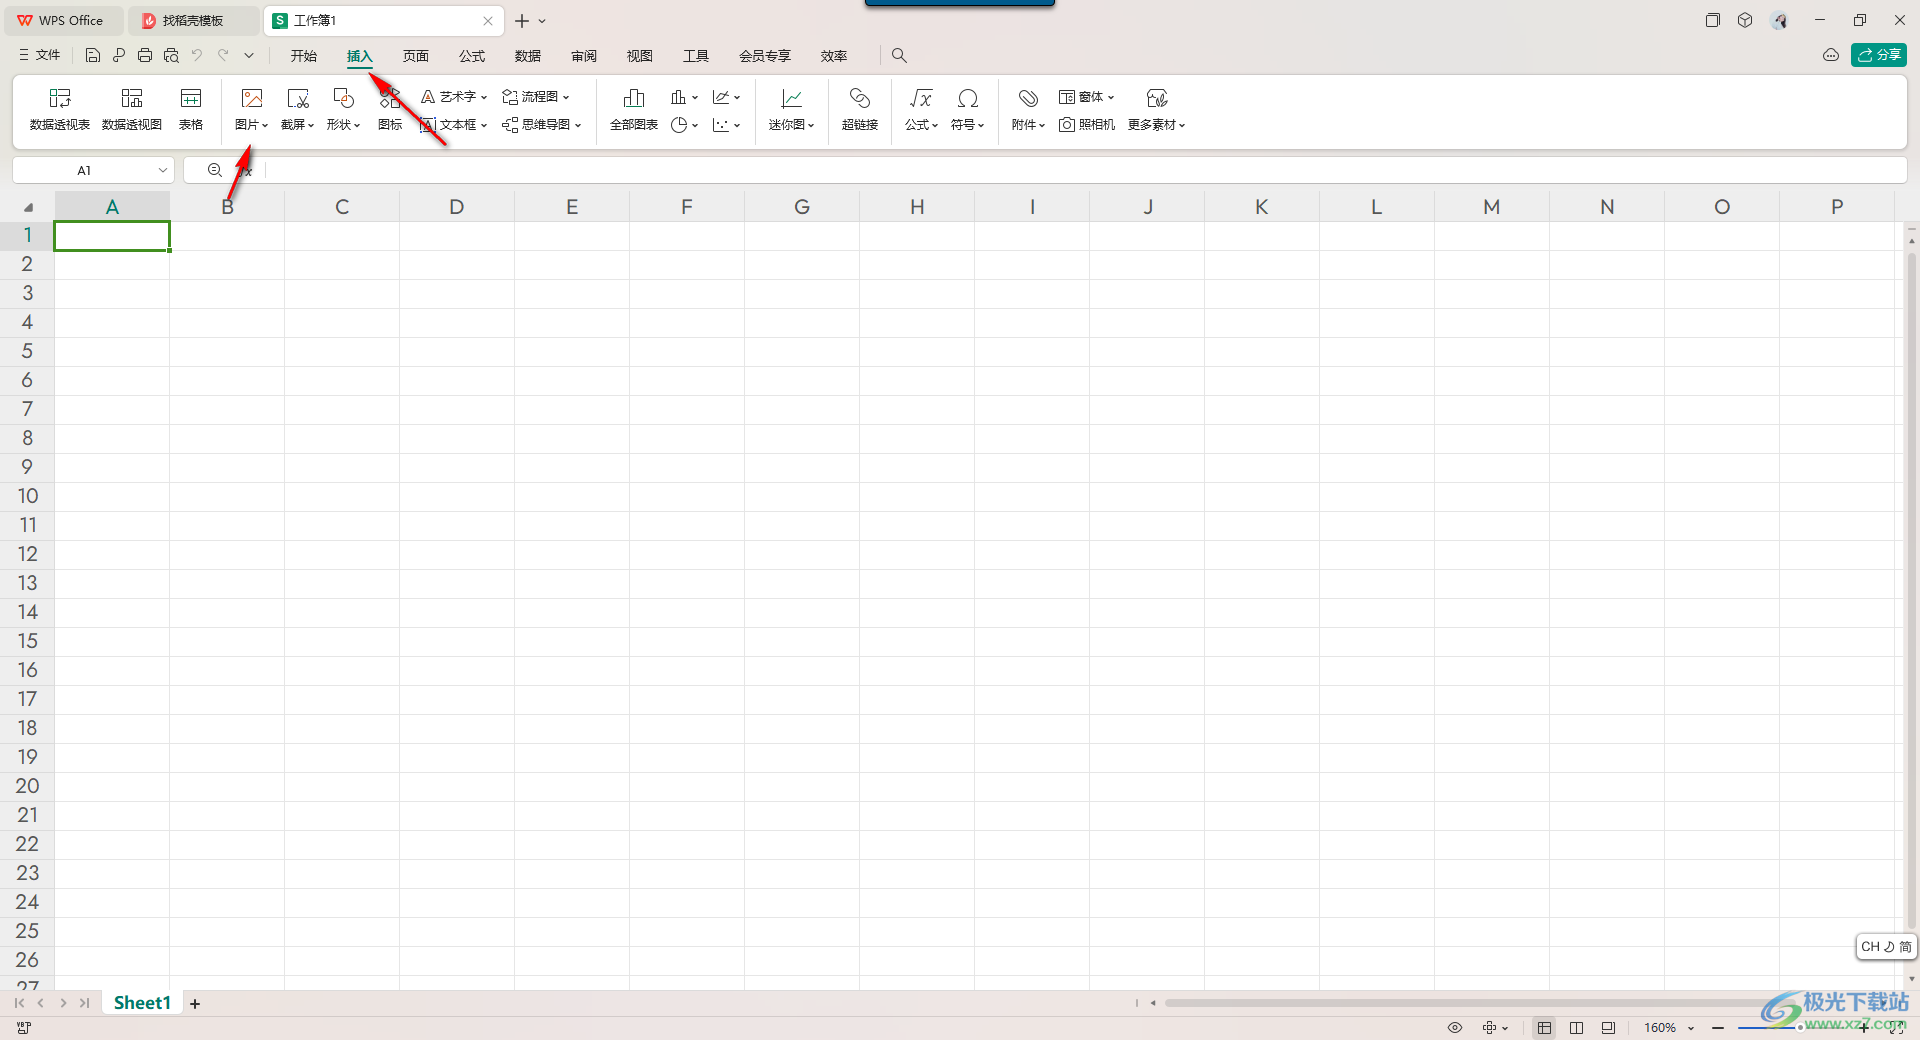
Task: Select column header D
Action: click(x=457, y=207)
